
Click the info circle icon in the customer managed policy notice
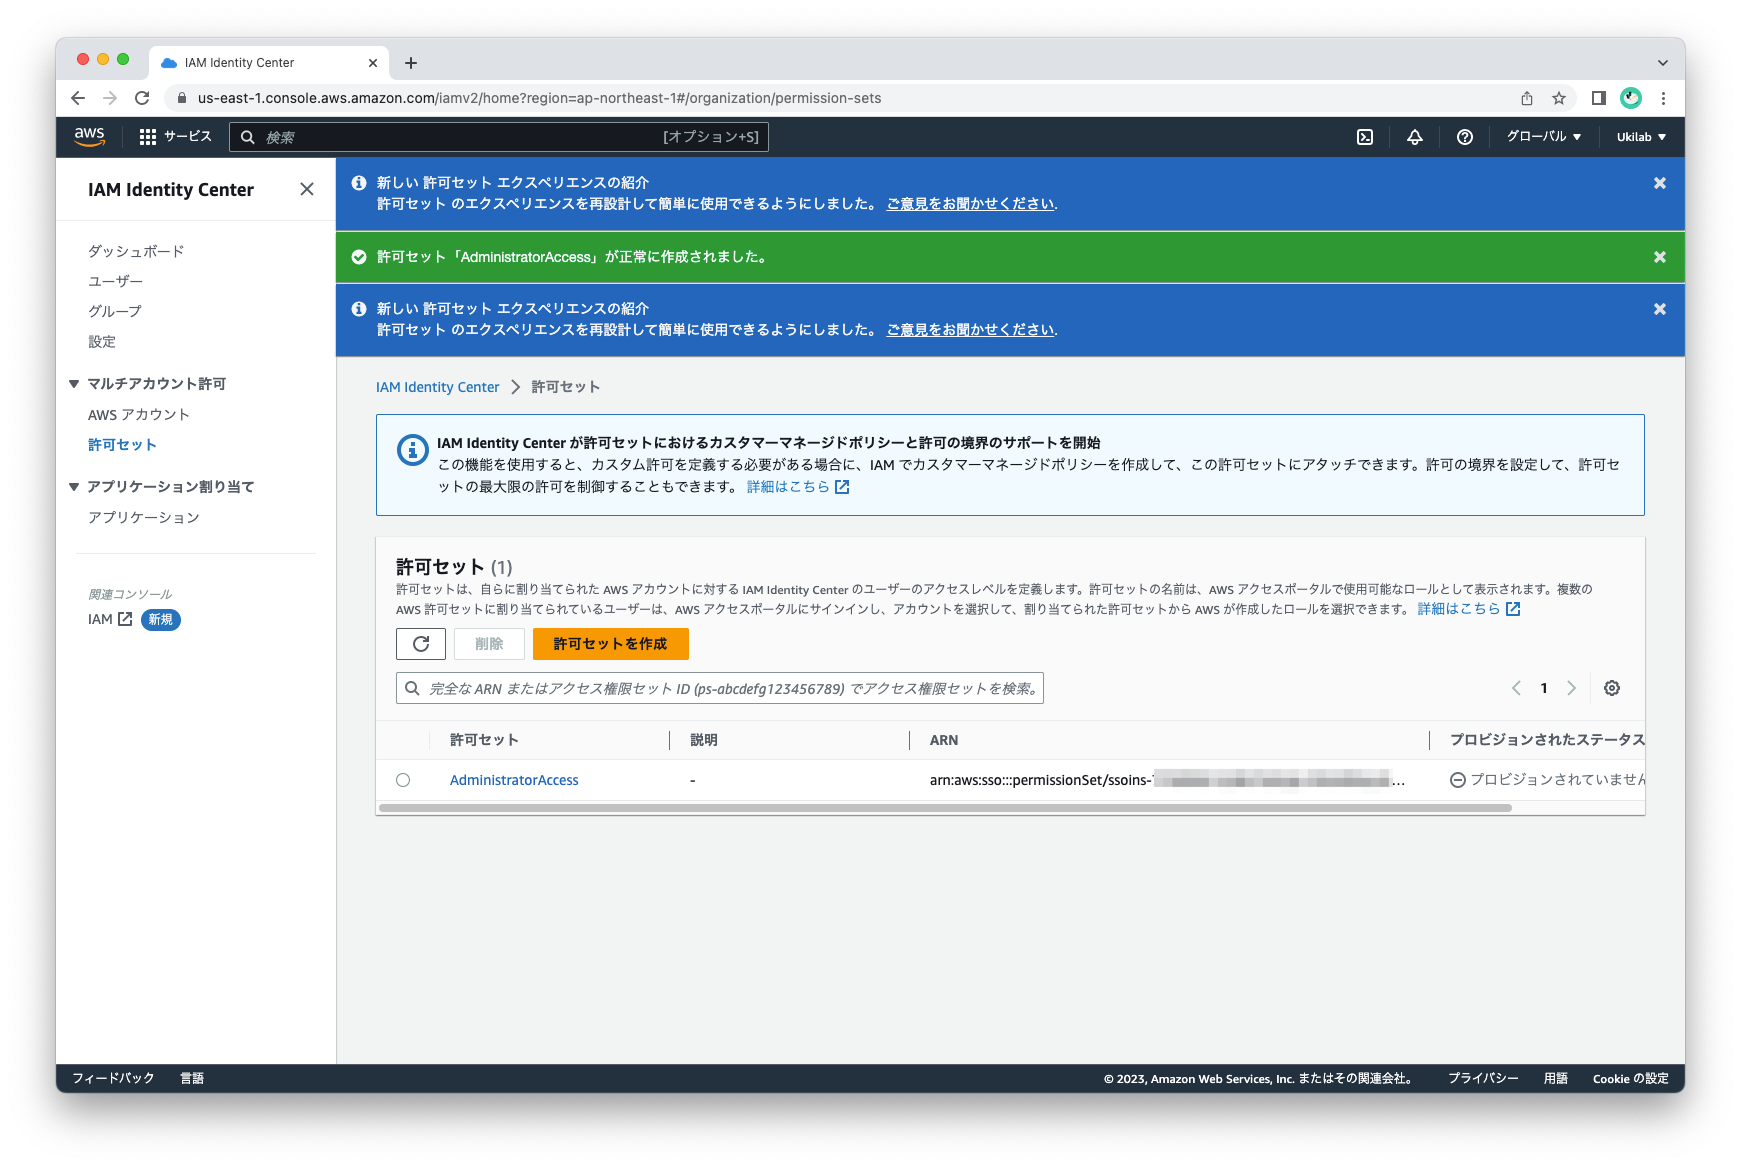pos(413,450)
